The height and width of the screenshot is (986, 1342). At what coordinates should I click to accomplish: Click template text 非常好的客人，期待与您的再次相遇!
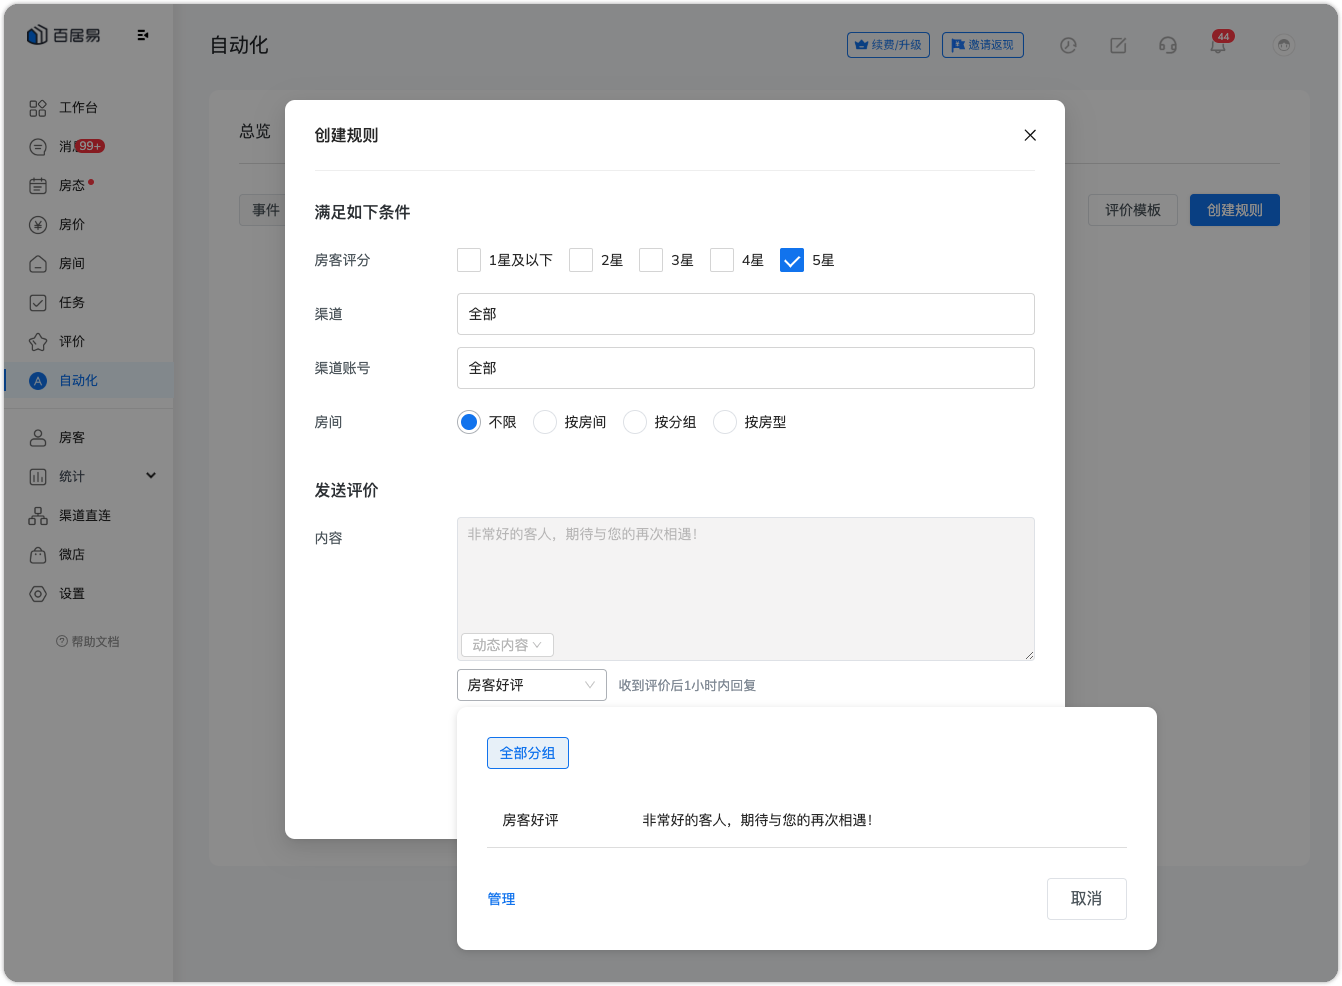757,820
